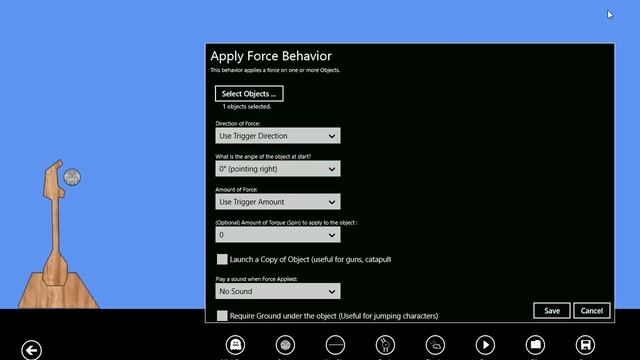Select the wooden catapult arm object
The width and height of the screenshot is (640, 360).
[55, 229]
